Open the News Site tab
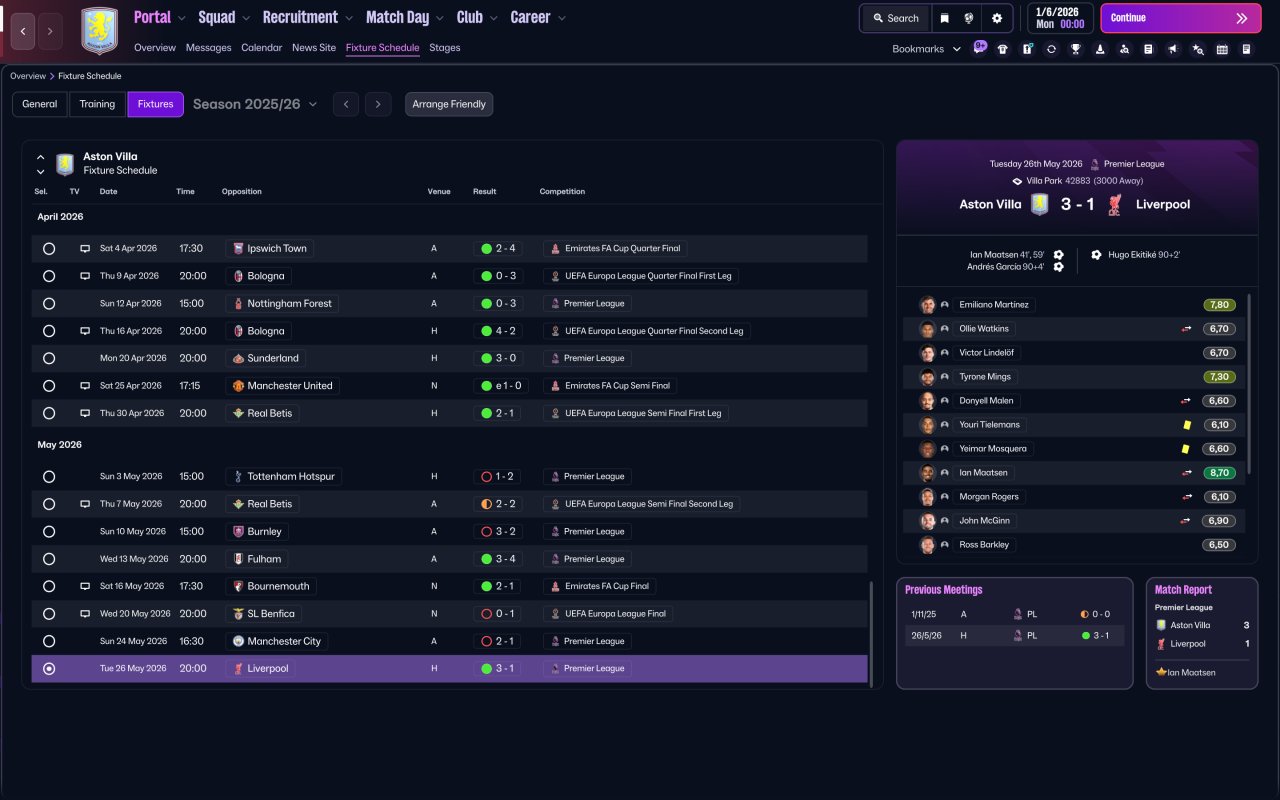The width and height of the screenshot is (1280, 800). coord(314,48)
